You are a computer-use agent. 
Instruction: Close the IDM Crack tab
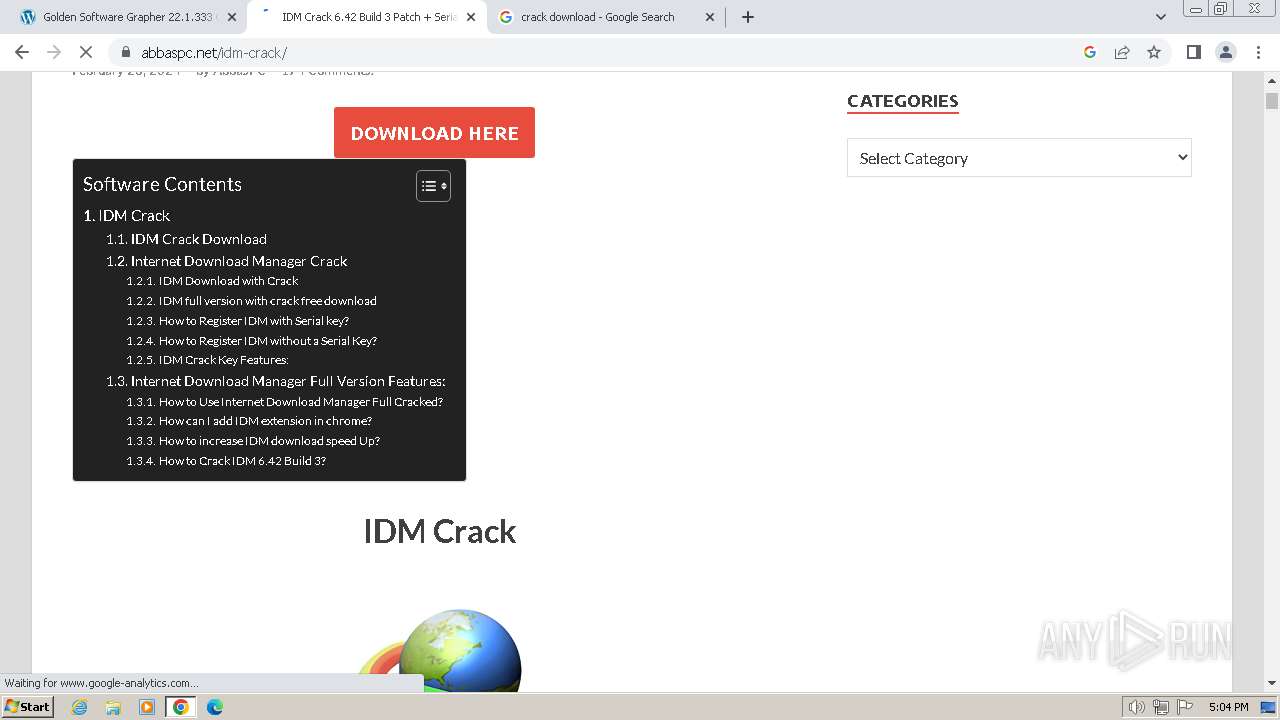pos(471,17)
